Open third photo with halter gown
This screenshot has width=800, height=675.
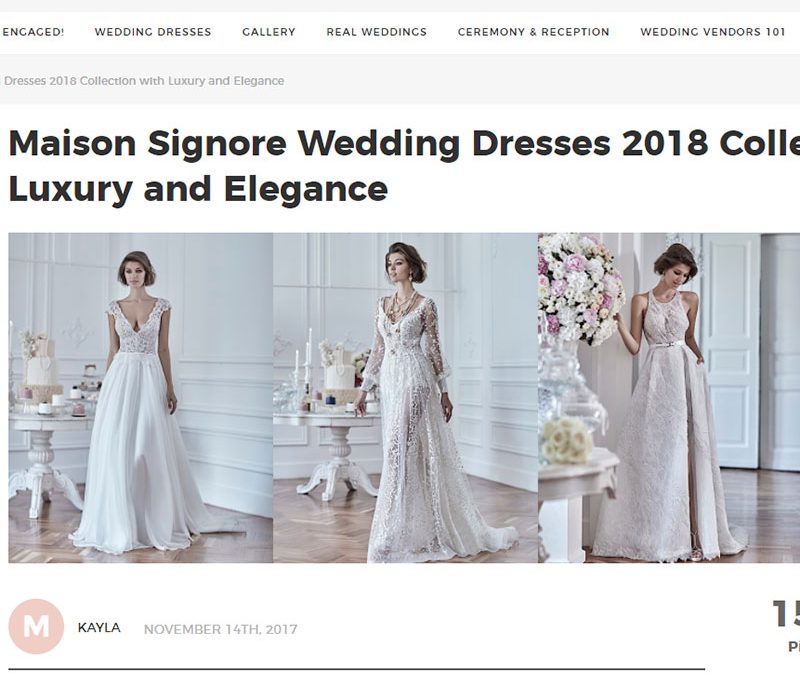coord(669,398)
